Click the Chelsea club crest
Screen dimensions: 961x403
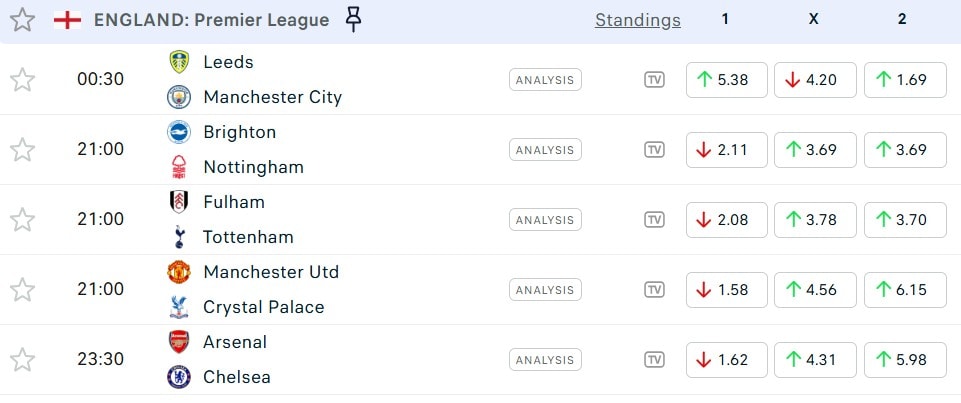pos(179,377)
